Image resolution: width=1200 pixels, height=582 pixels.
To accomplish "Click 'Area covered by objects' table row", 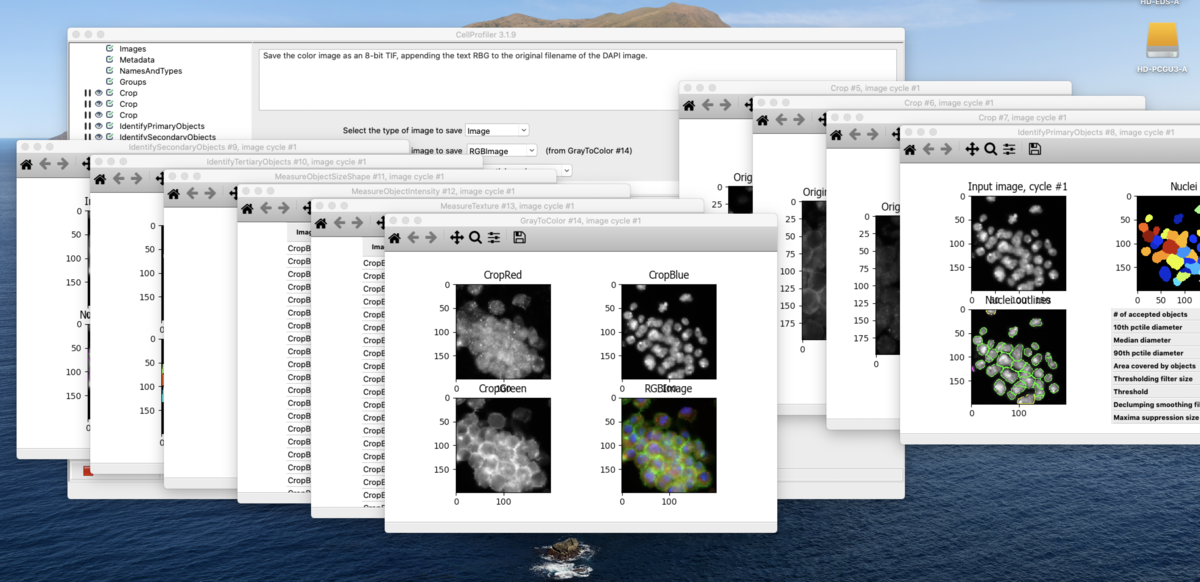I will 1155,366.
